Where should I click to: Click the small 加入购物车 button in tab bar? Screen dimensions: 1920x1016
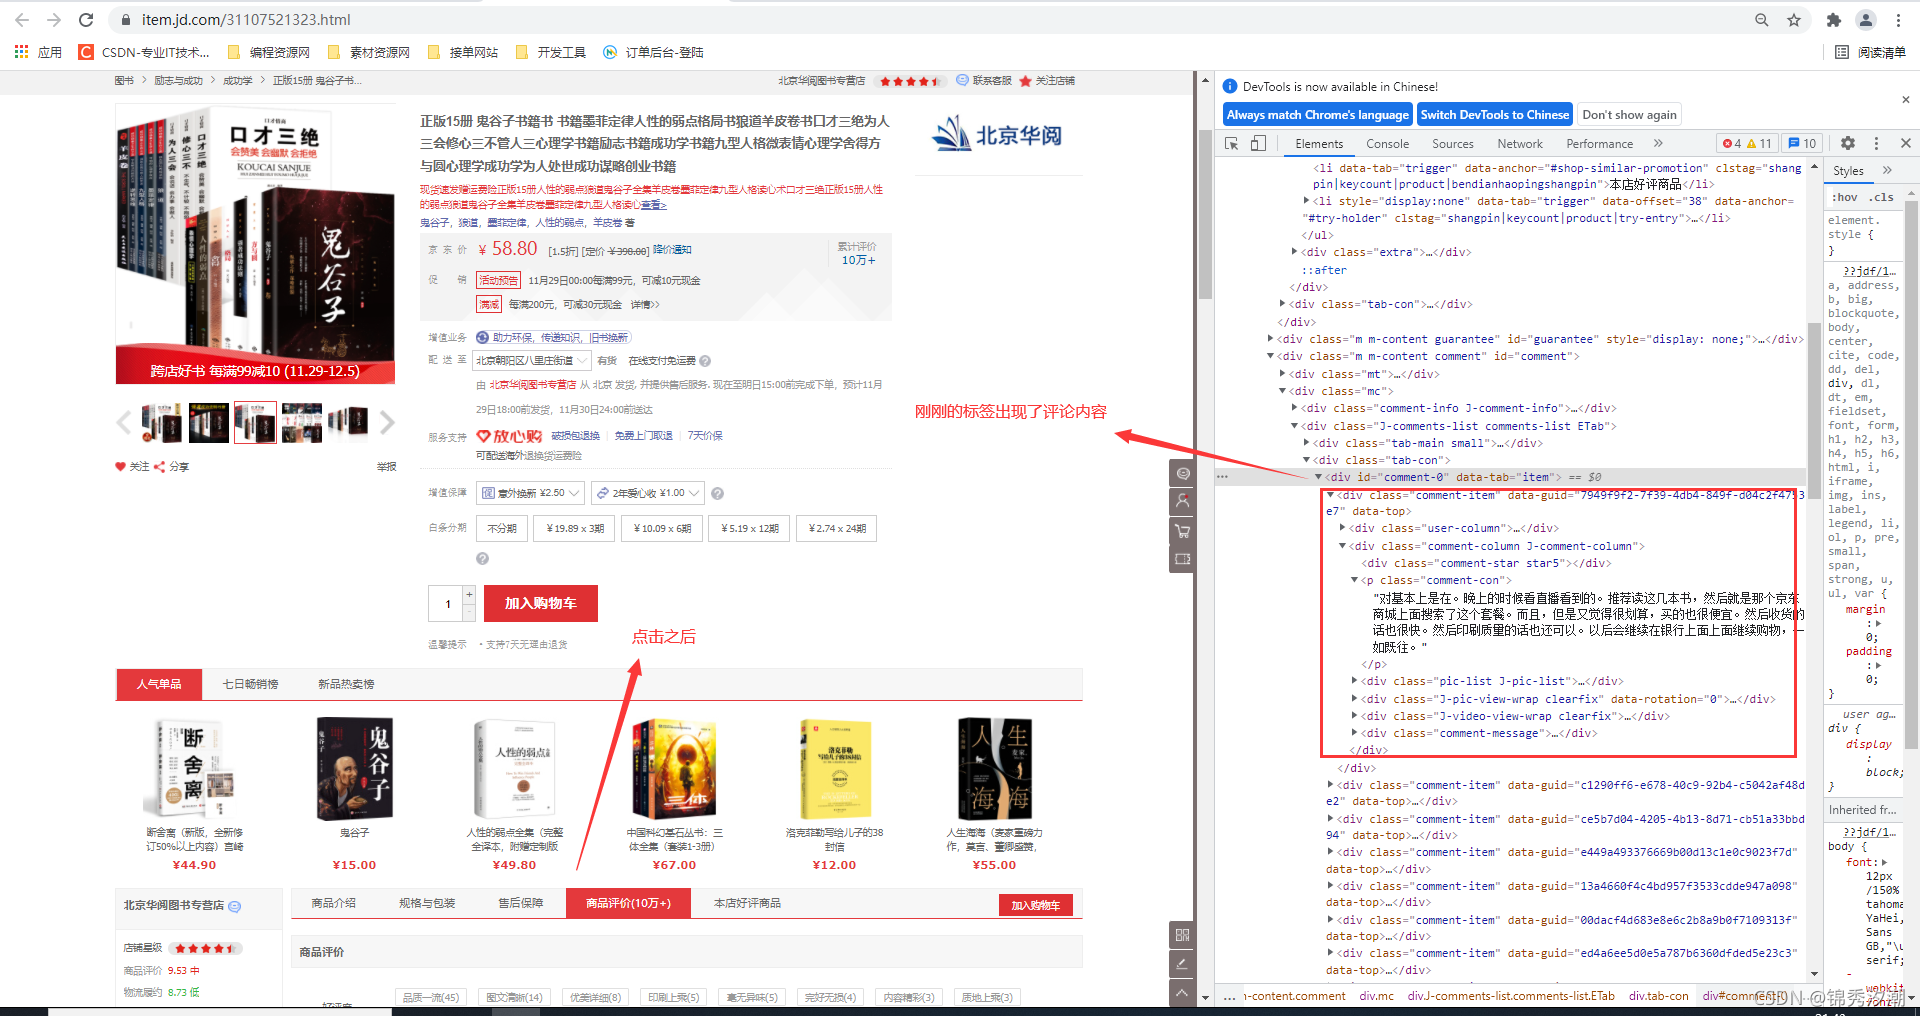(1035, 905)
